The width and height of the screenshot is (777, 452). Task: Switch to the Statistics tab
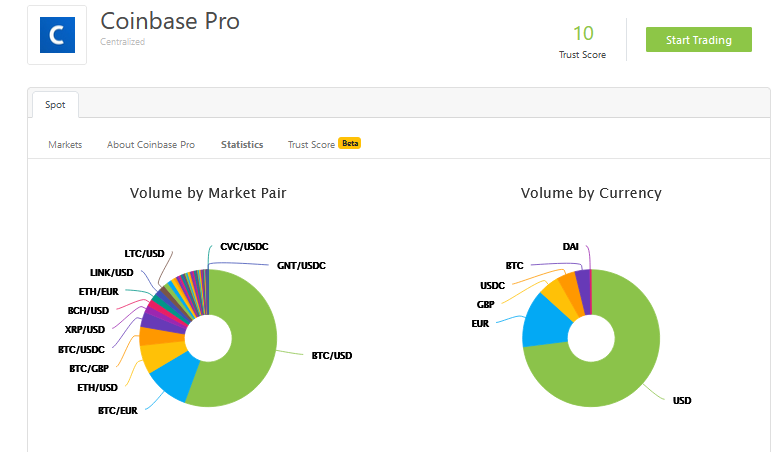242,145
